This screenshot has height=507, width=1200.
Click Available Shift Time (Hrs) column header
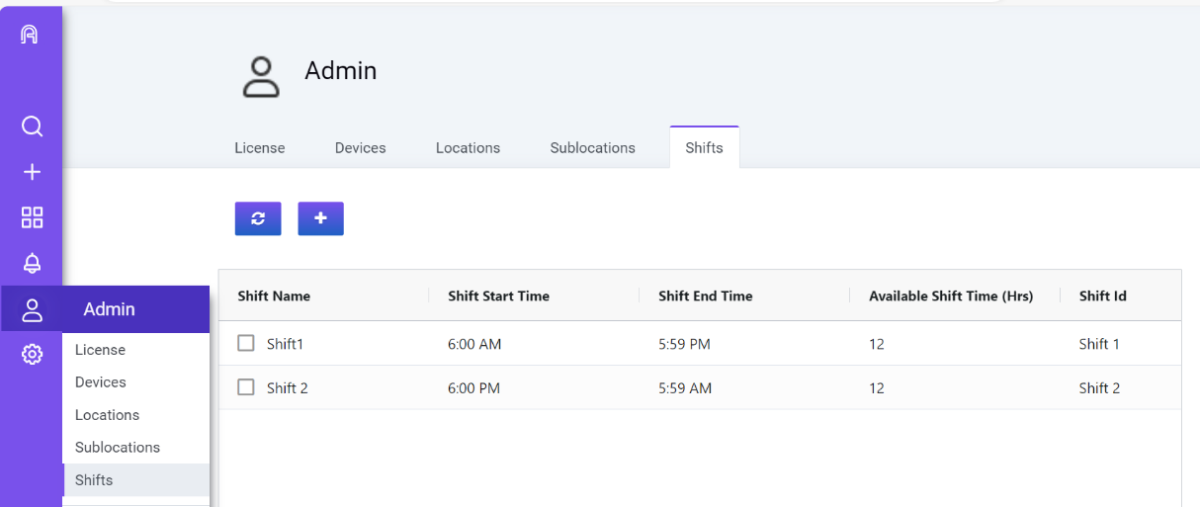click(951, 296)
